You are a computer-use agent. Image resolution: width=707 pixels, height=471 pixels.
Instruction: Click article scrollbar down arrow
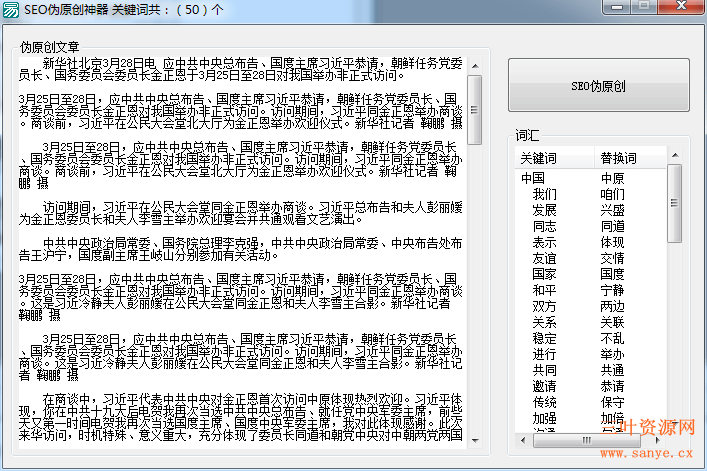coord(475,440)
